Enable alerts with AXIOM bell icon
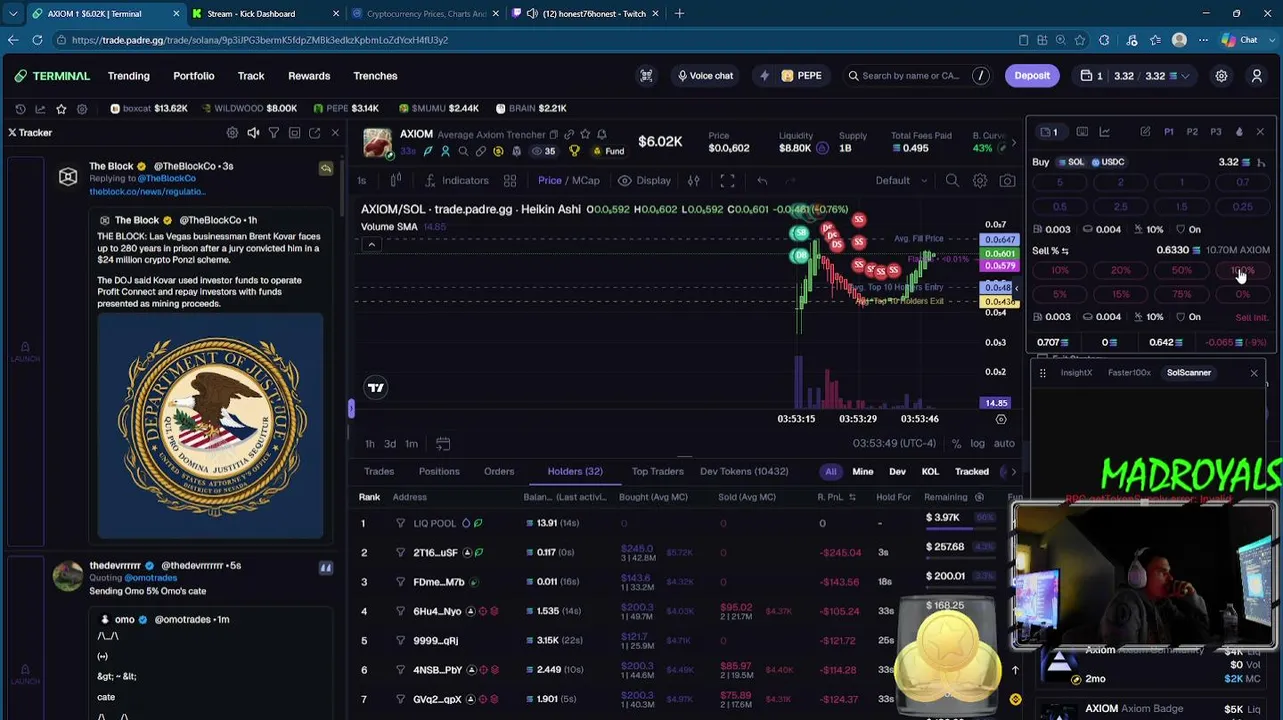The height and width of the screenshot is (720, 1283). 601,134
